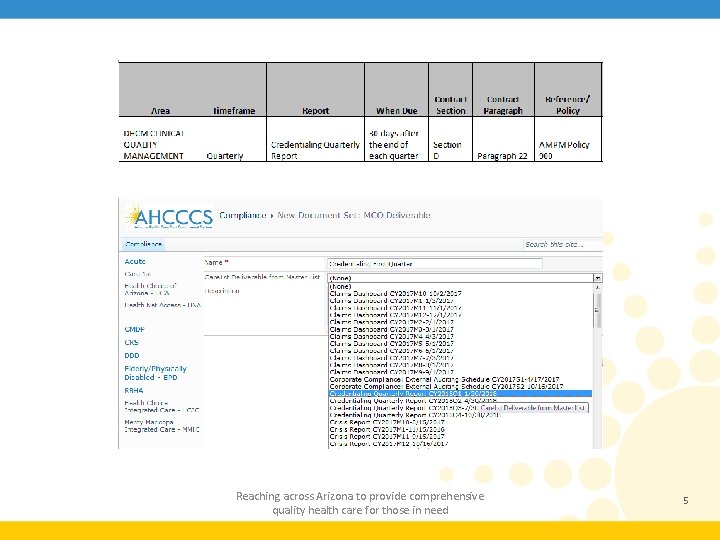Open Health Choice Integrated Care link
The height and width of the screenshot is (540, 720).
pos(162,406)
